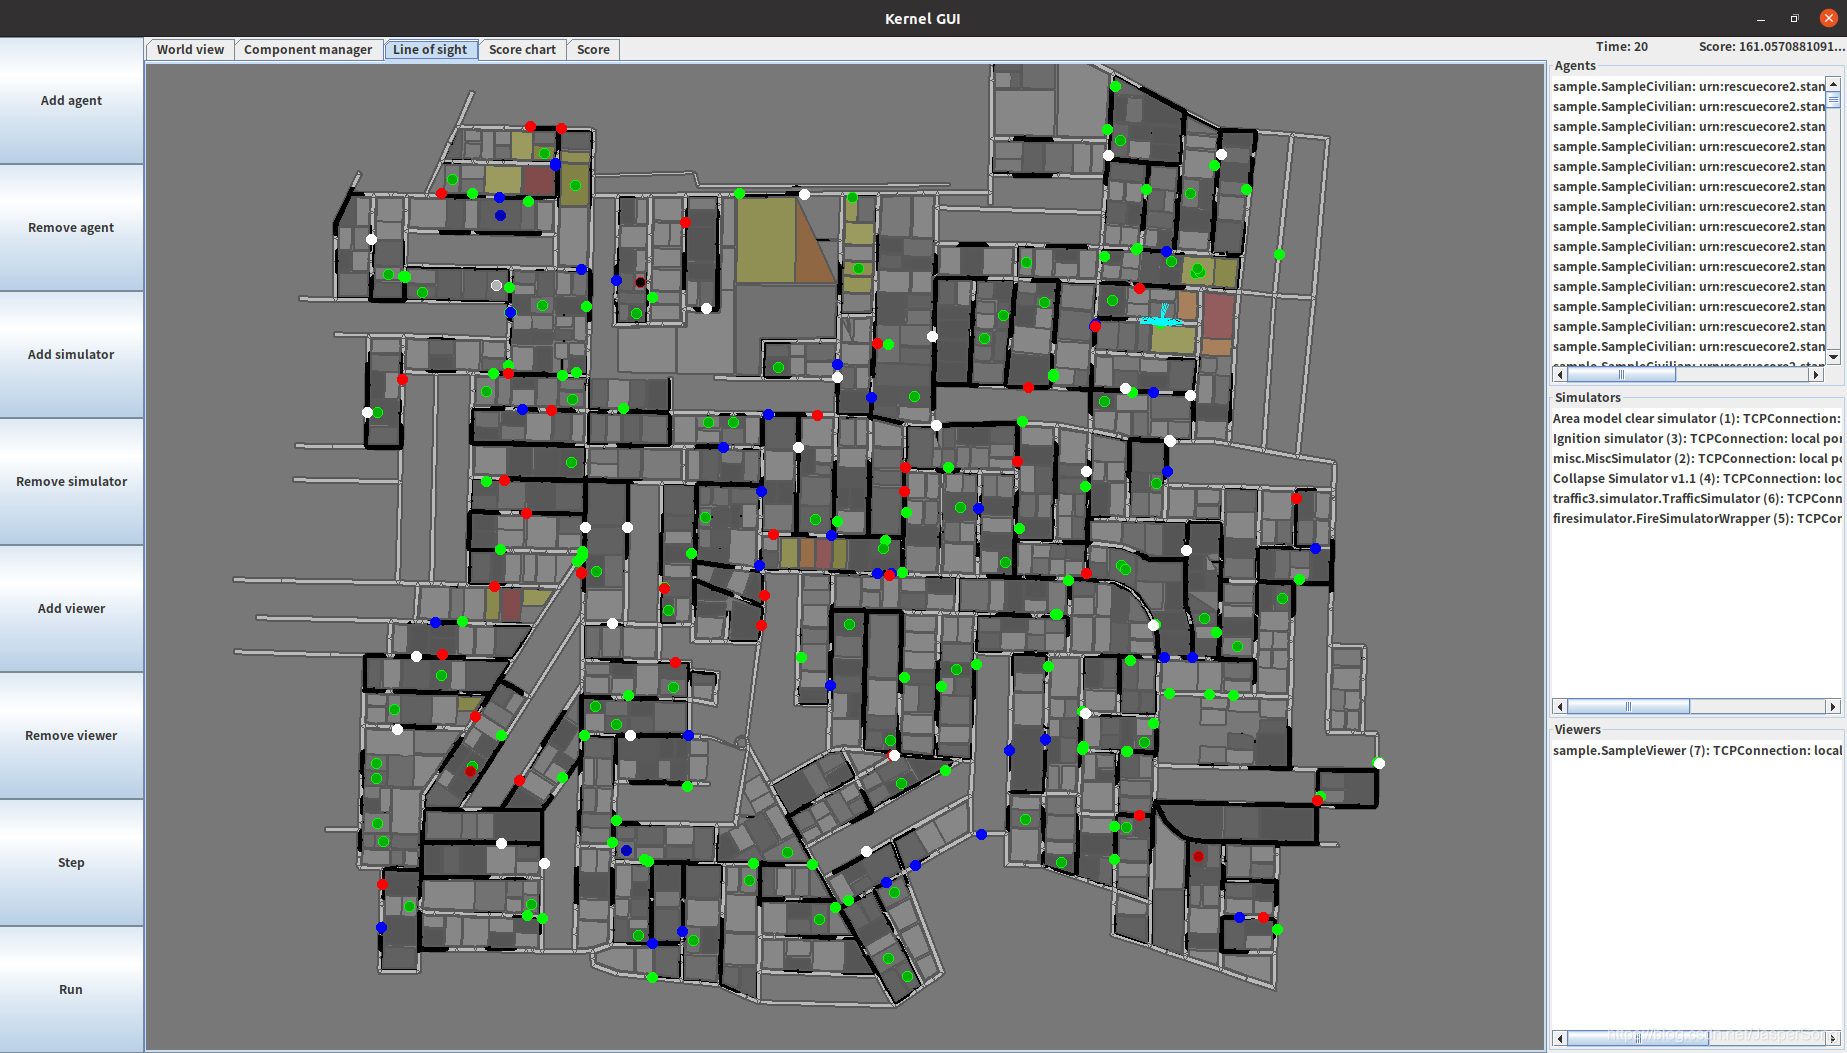Maximize the Kernel GUI window

[1795, 19]
